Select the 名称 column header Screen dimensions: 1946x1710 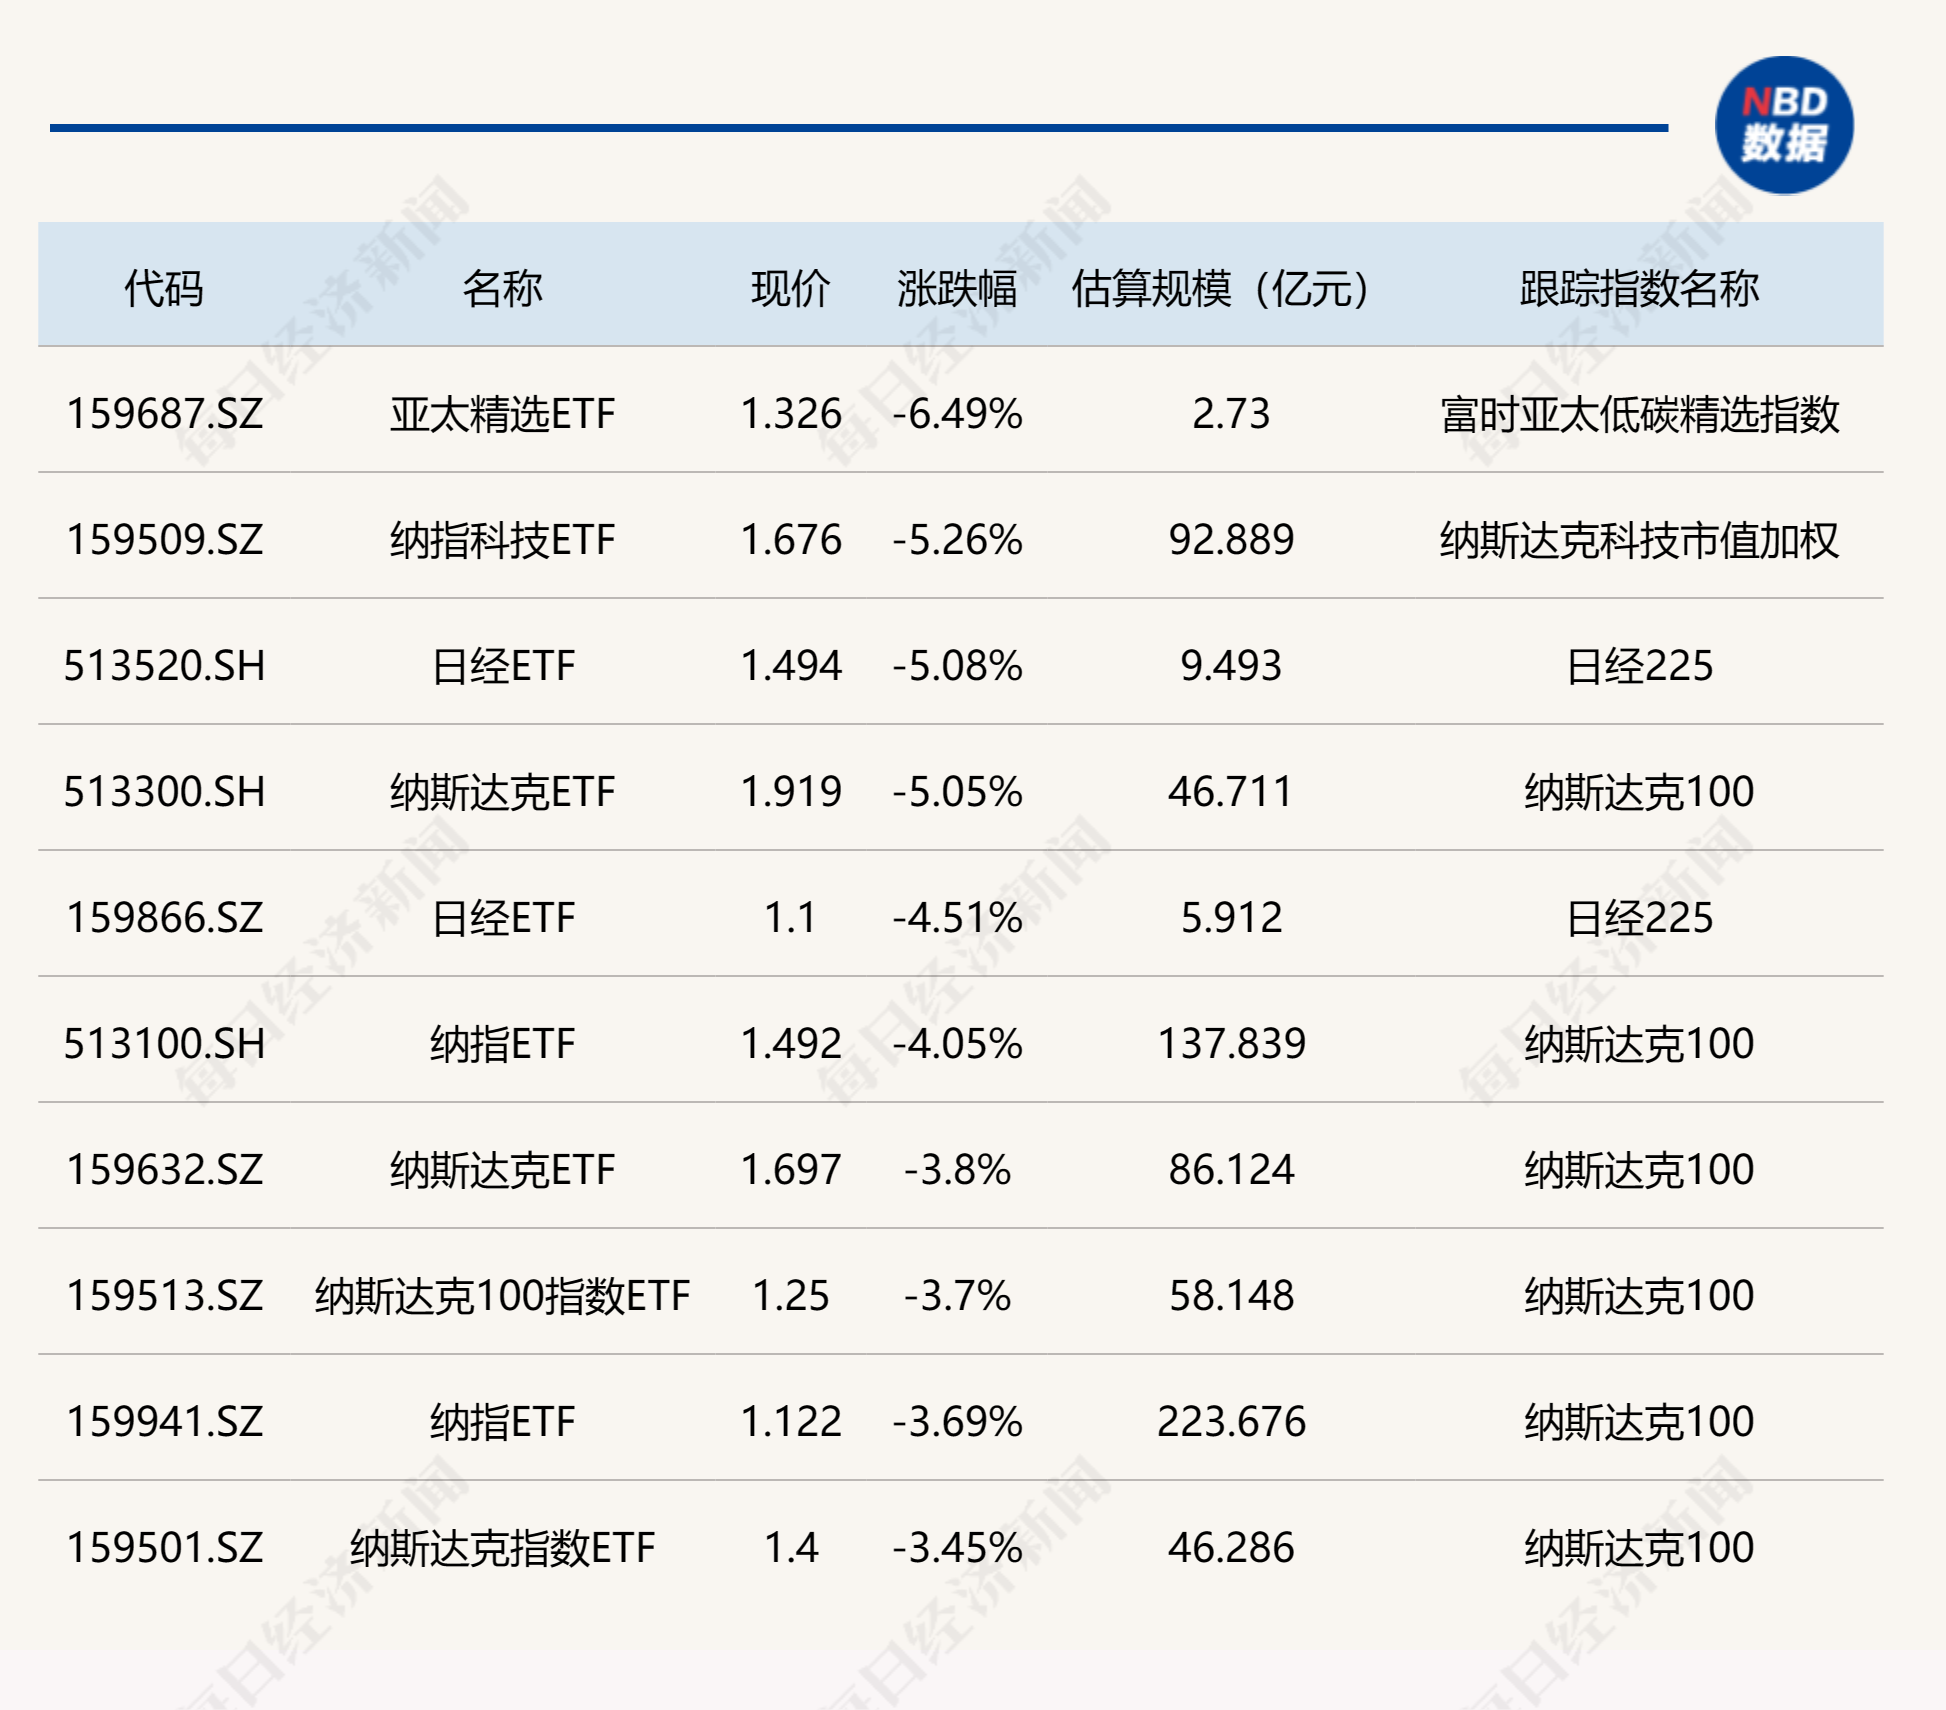click(x=502, y=288)
